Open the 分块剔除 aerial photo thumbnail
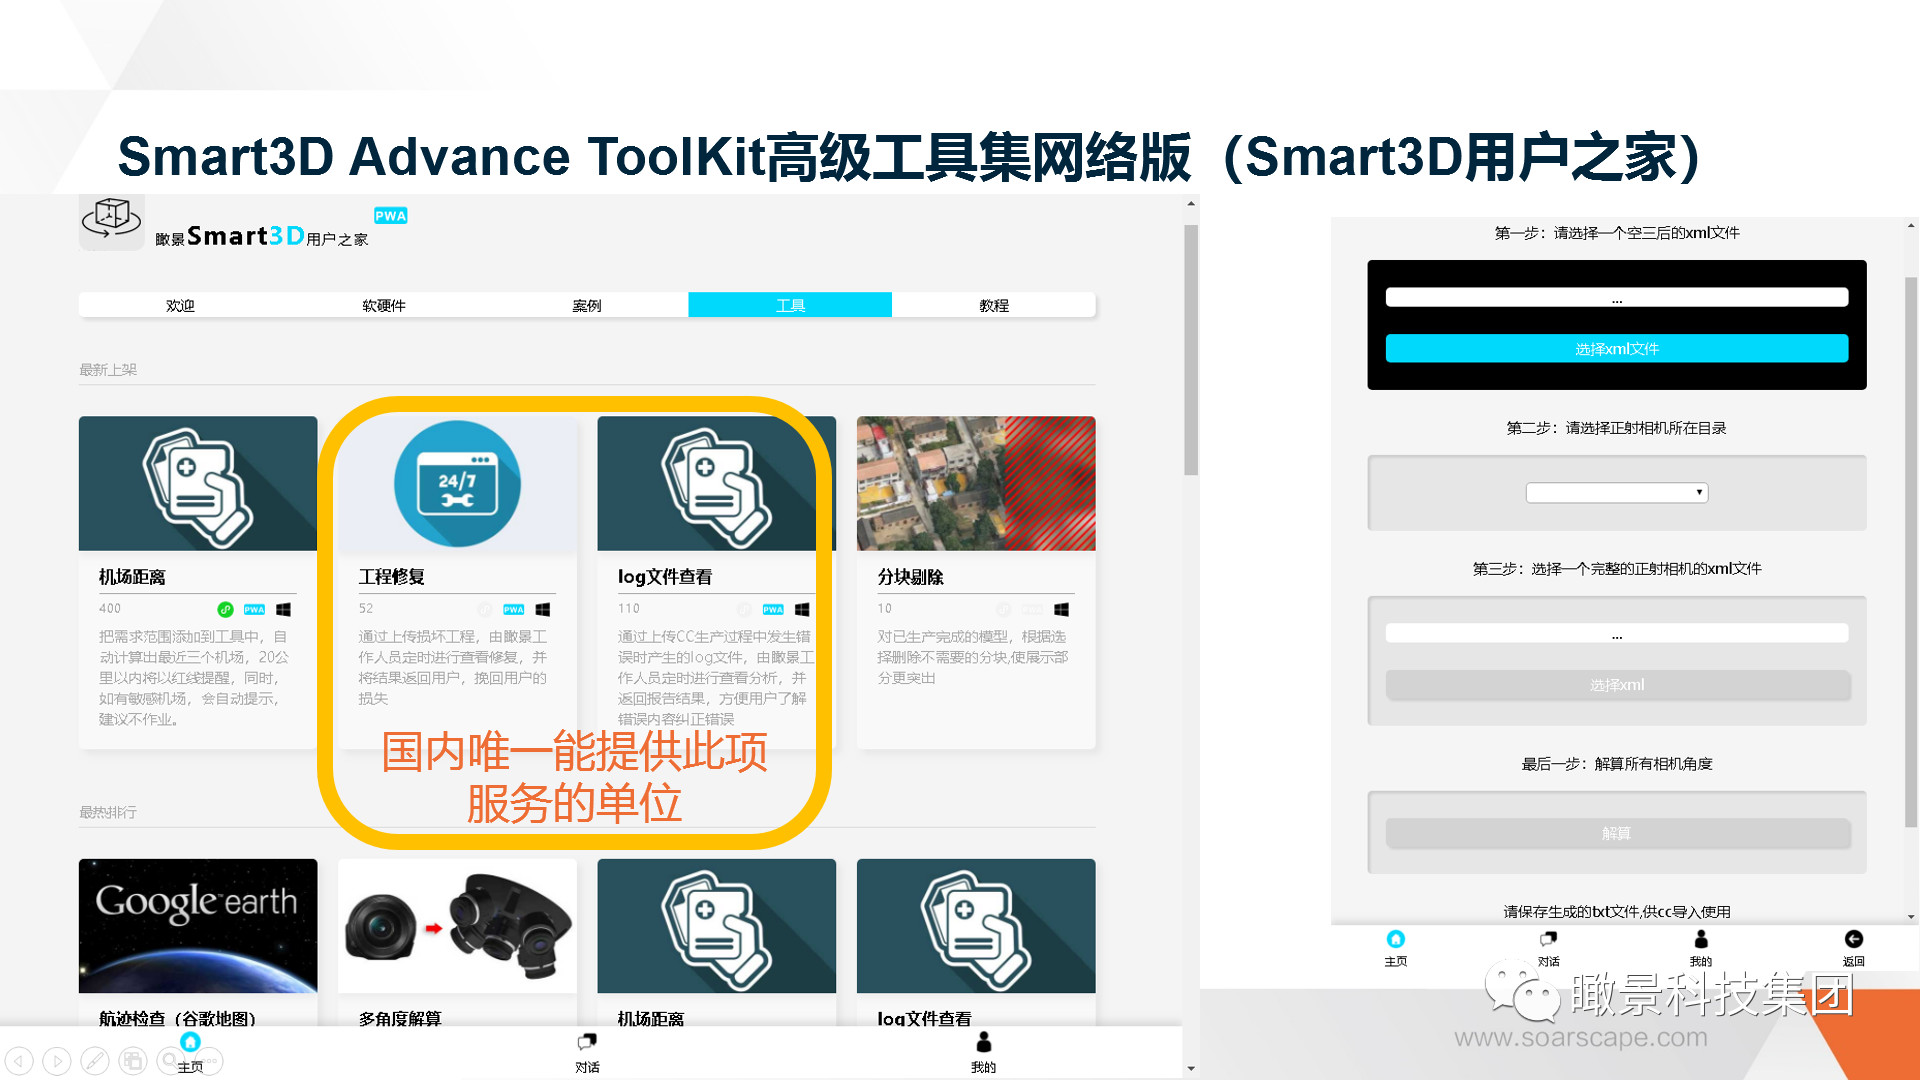1920x1080 pixels. tap(976, 483)
